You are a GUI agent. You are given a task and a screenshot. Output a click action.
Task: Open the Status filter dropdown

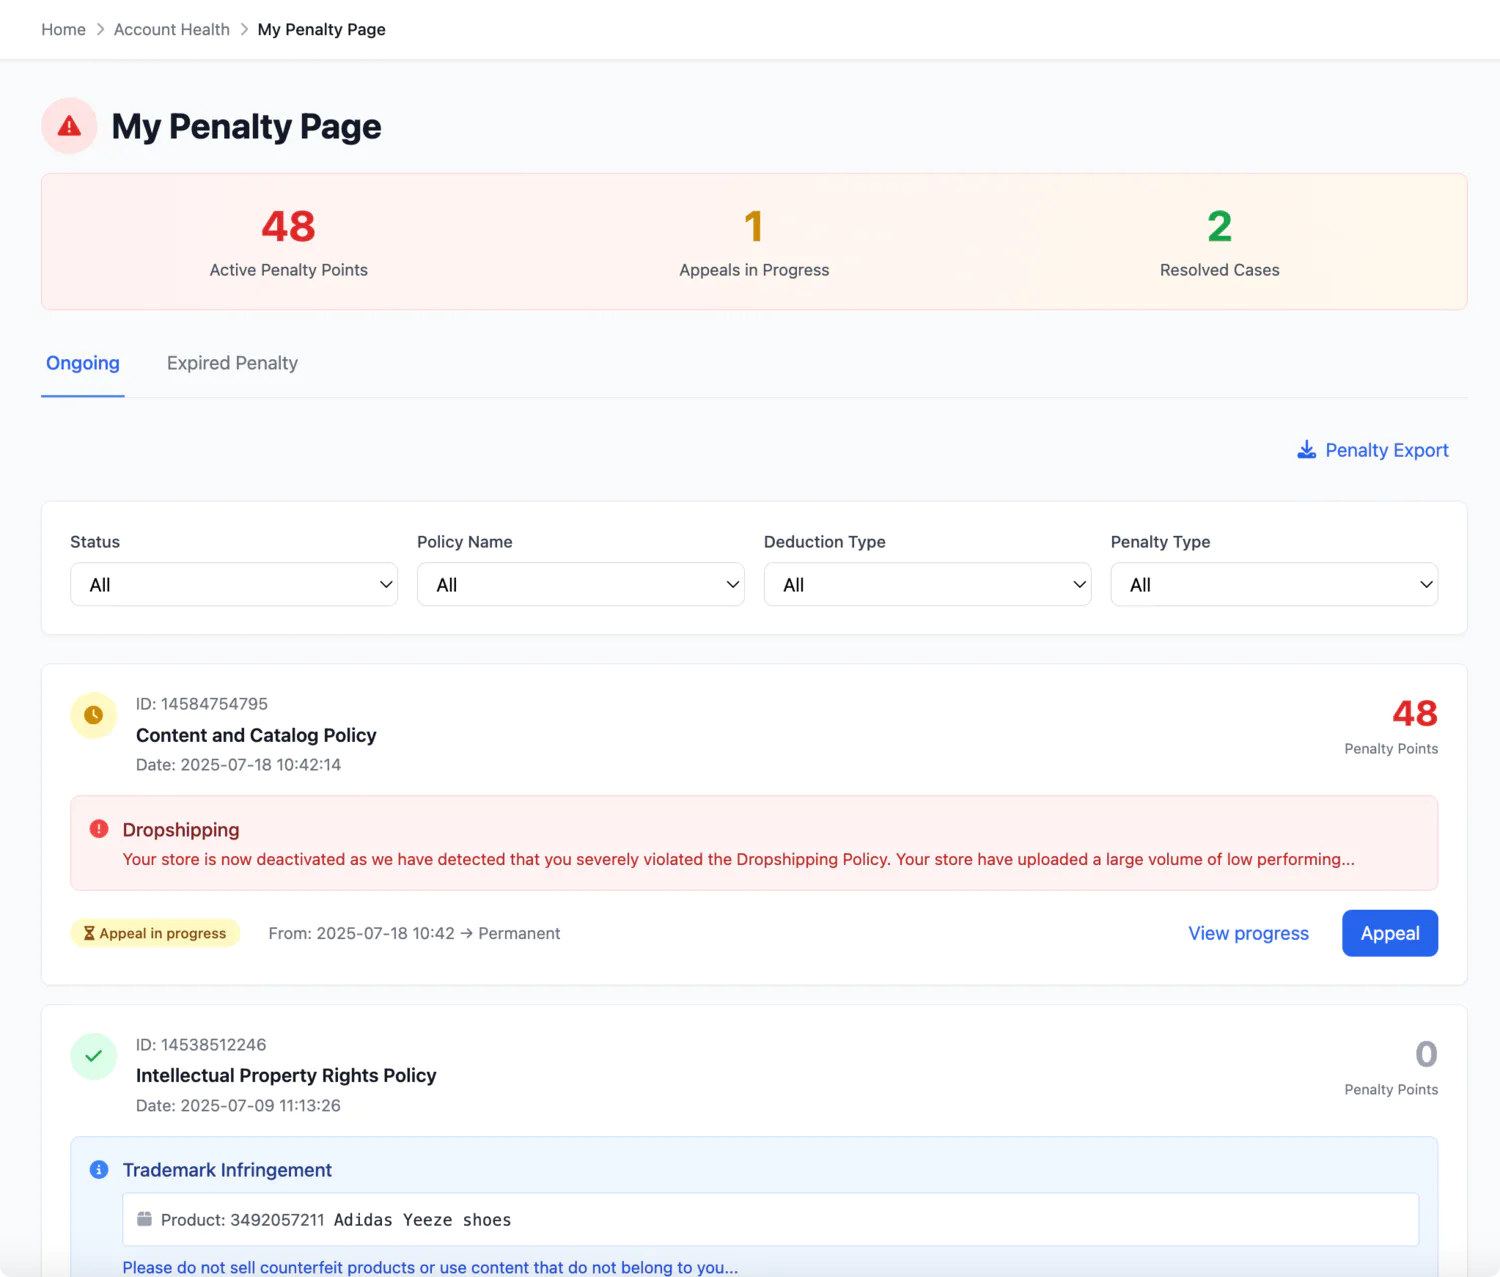pyautogui.click(x=234, y=585)
